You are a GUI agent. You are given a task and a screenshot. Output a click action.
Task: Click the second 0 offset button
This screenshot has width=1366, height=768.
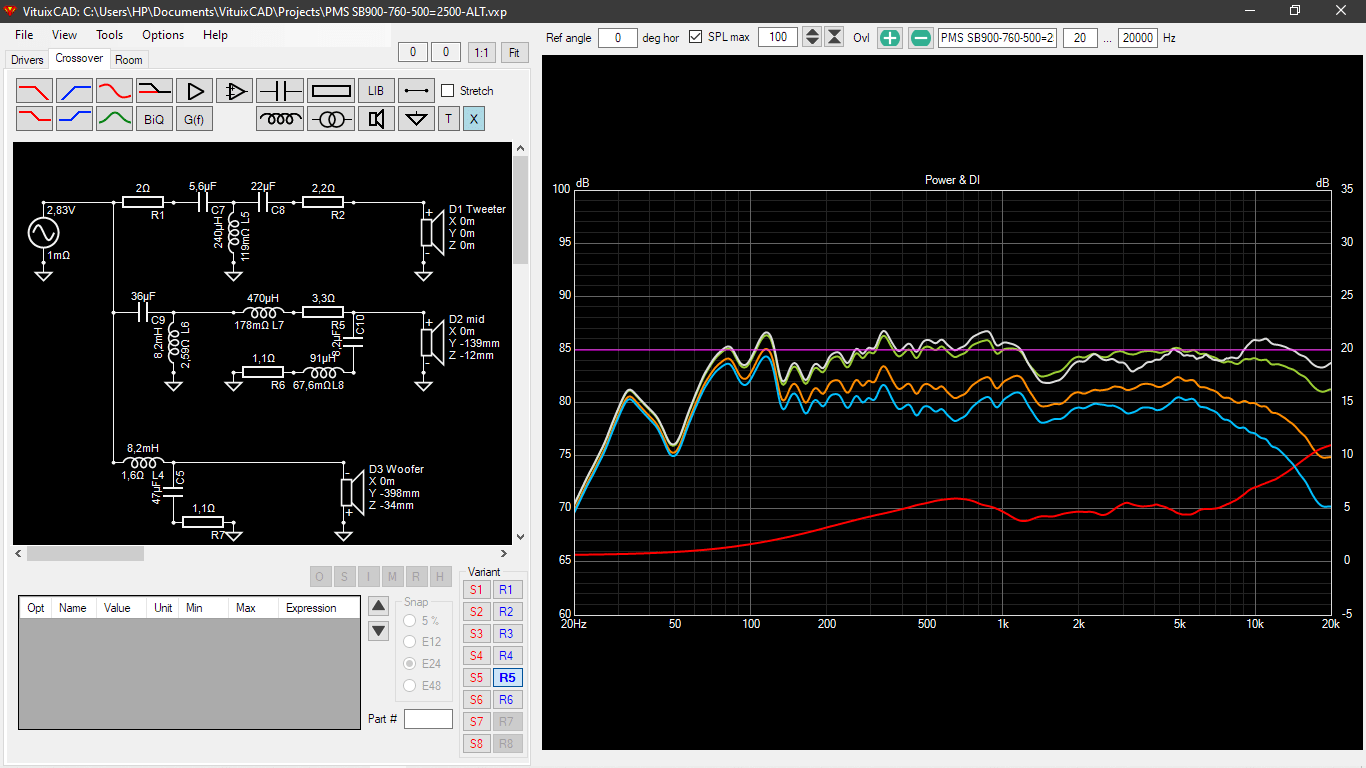[446, 52]
